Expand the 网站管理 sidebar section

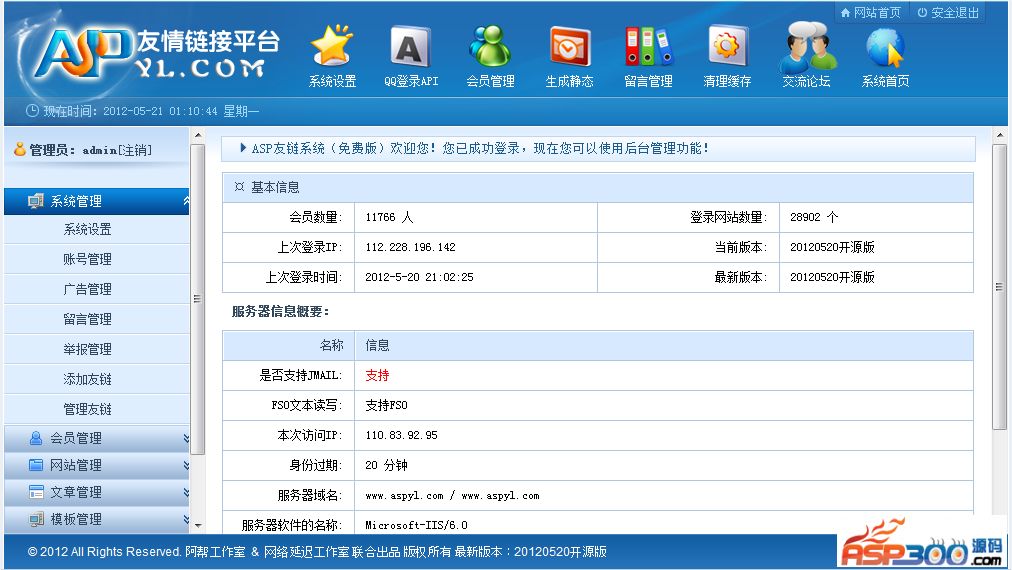186,465
